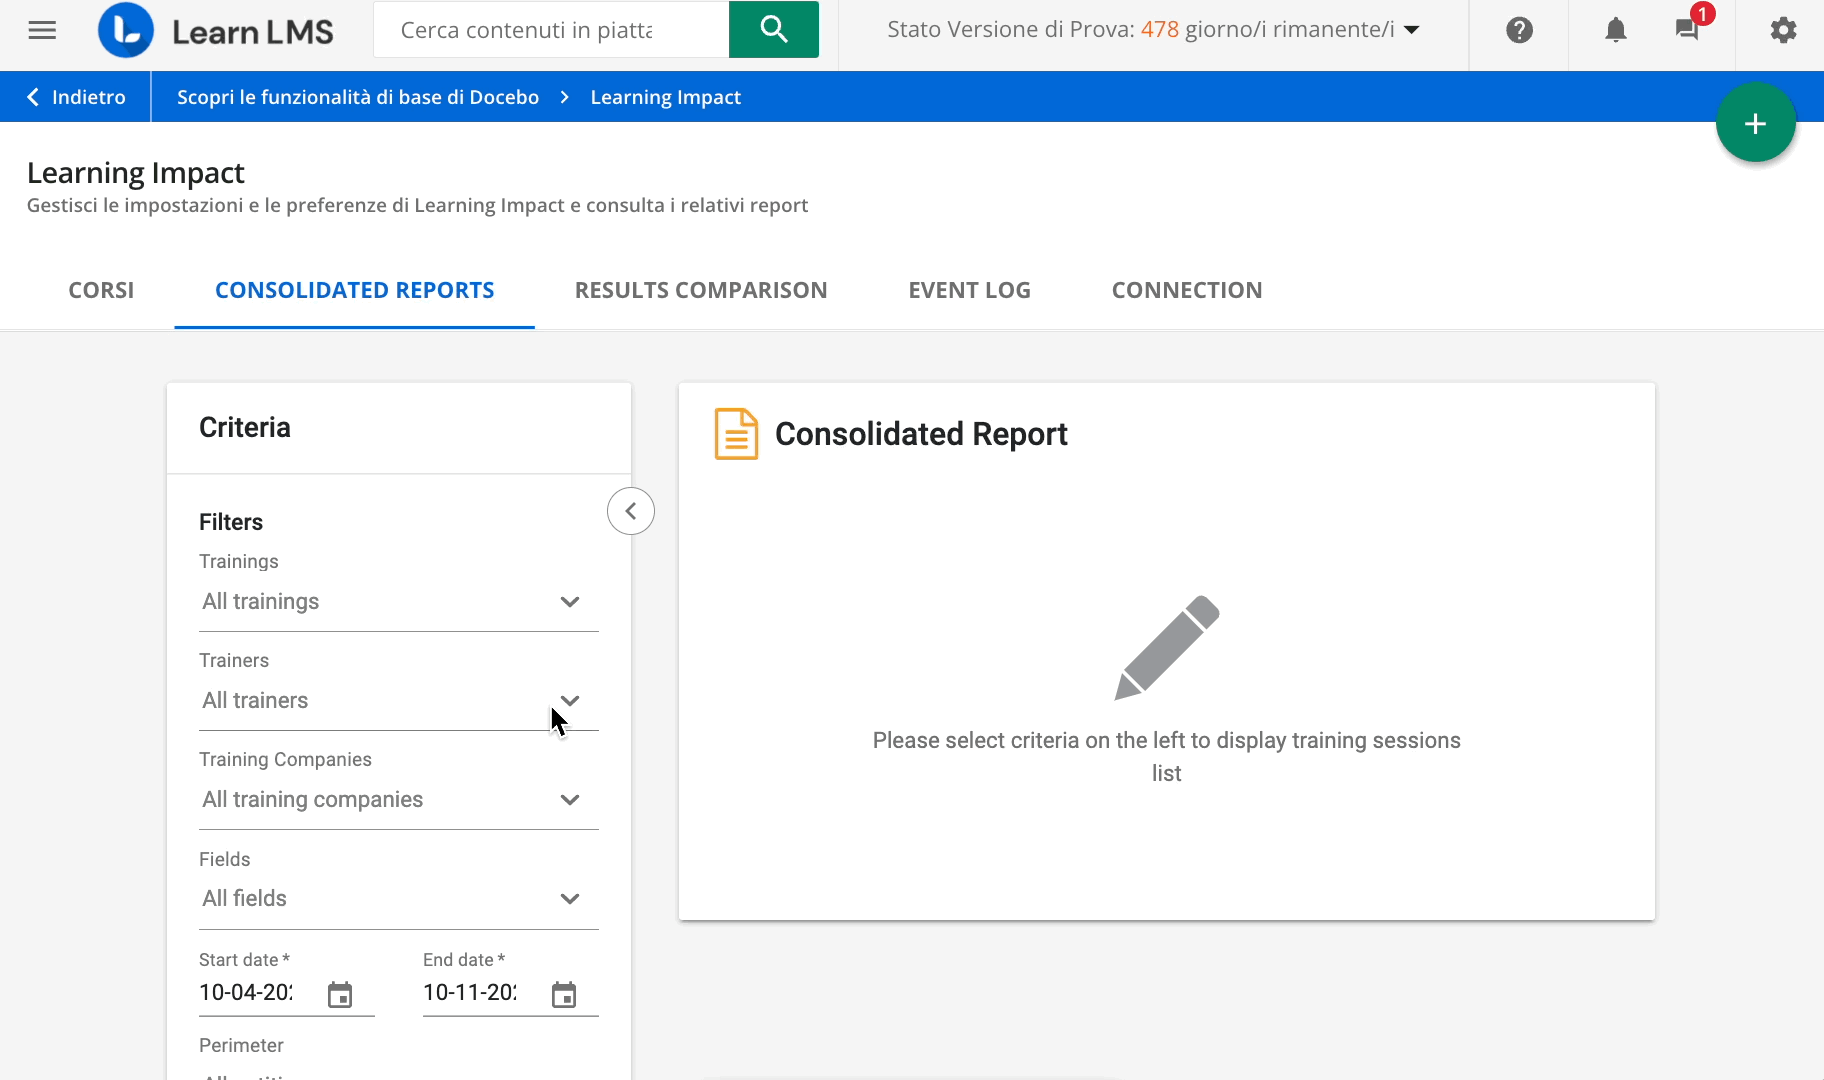Open the messages chat icon
Screen dimensions: 1824x1080
pos(1687,29)
